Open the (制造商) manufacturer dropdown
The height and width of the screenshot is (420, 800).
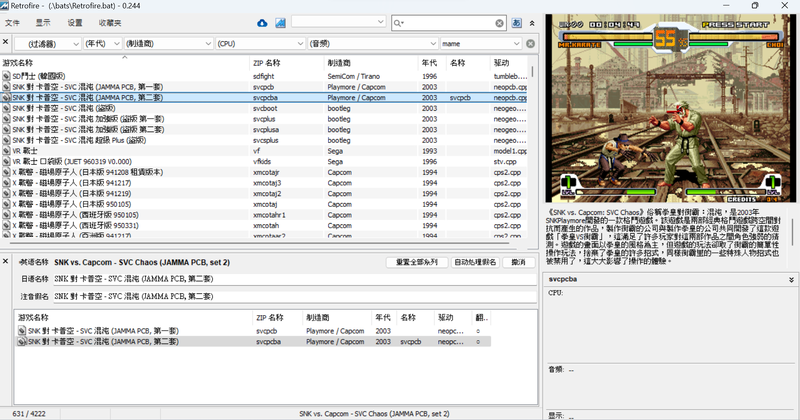point(168,44)
